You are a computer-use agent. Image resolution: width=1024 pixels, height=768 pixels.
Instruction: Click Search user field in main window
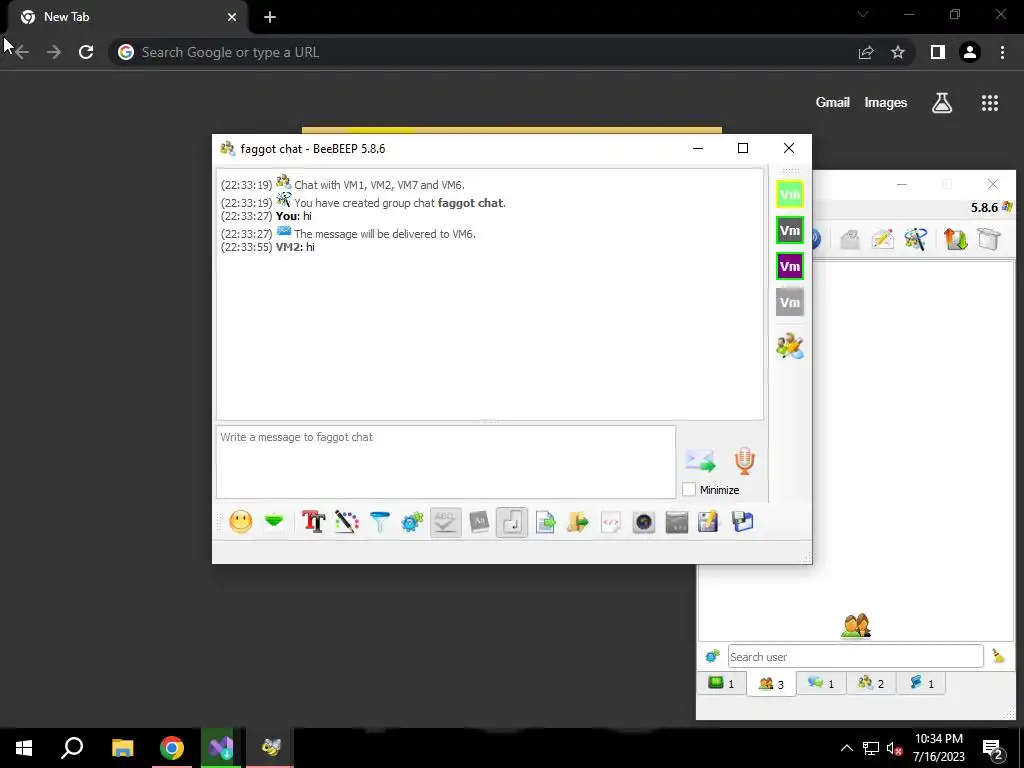[x=856, y=656]
